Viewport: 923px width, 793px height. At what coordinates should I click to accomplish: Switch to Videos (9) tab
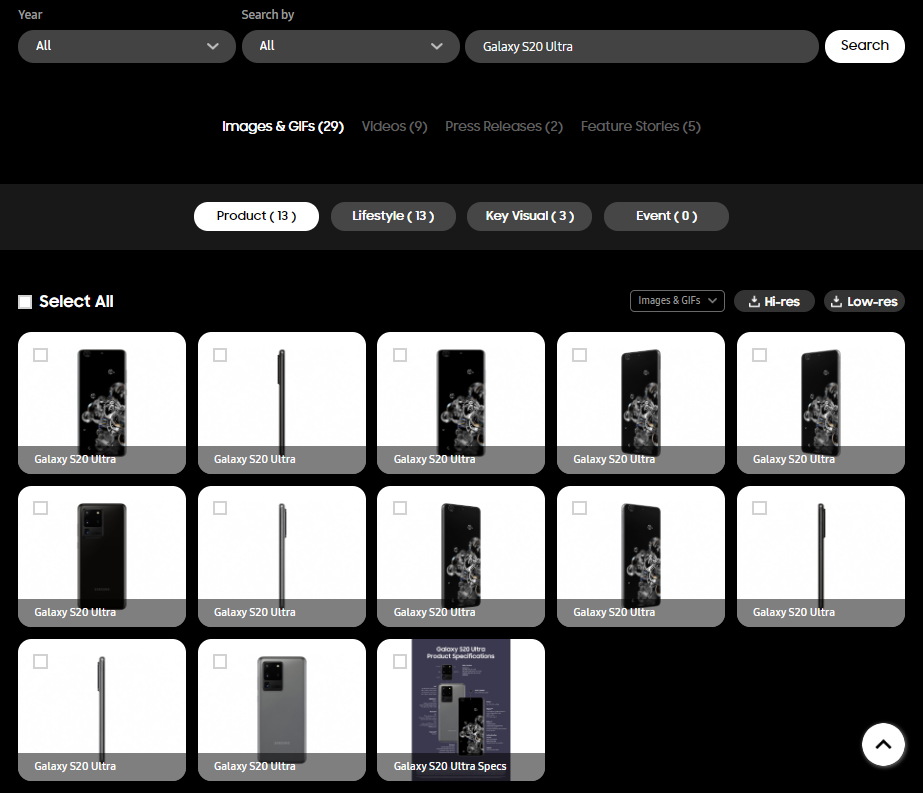pyautogui.click(x=394, y=126)
